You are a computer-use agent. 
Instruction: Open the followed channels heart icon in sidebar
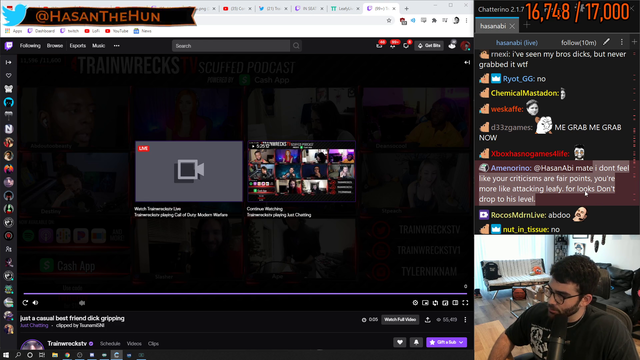coord(9,76)
